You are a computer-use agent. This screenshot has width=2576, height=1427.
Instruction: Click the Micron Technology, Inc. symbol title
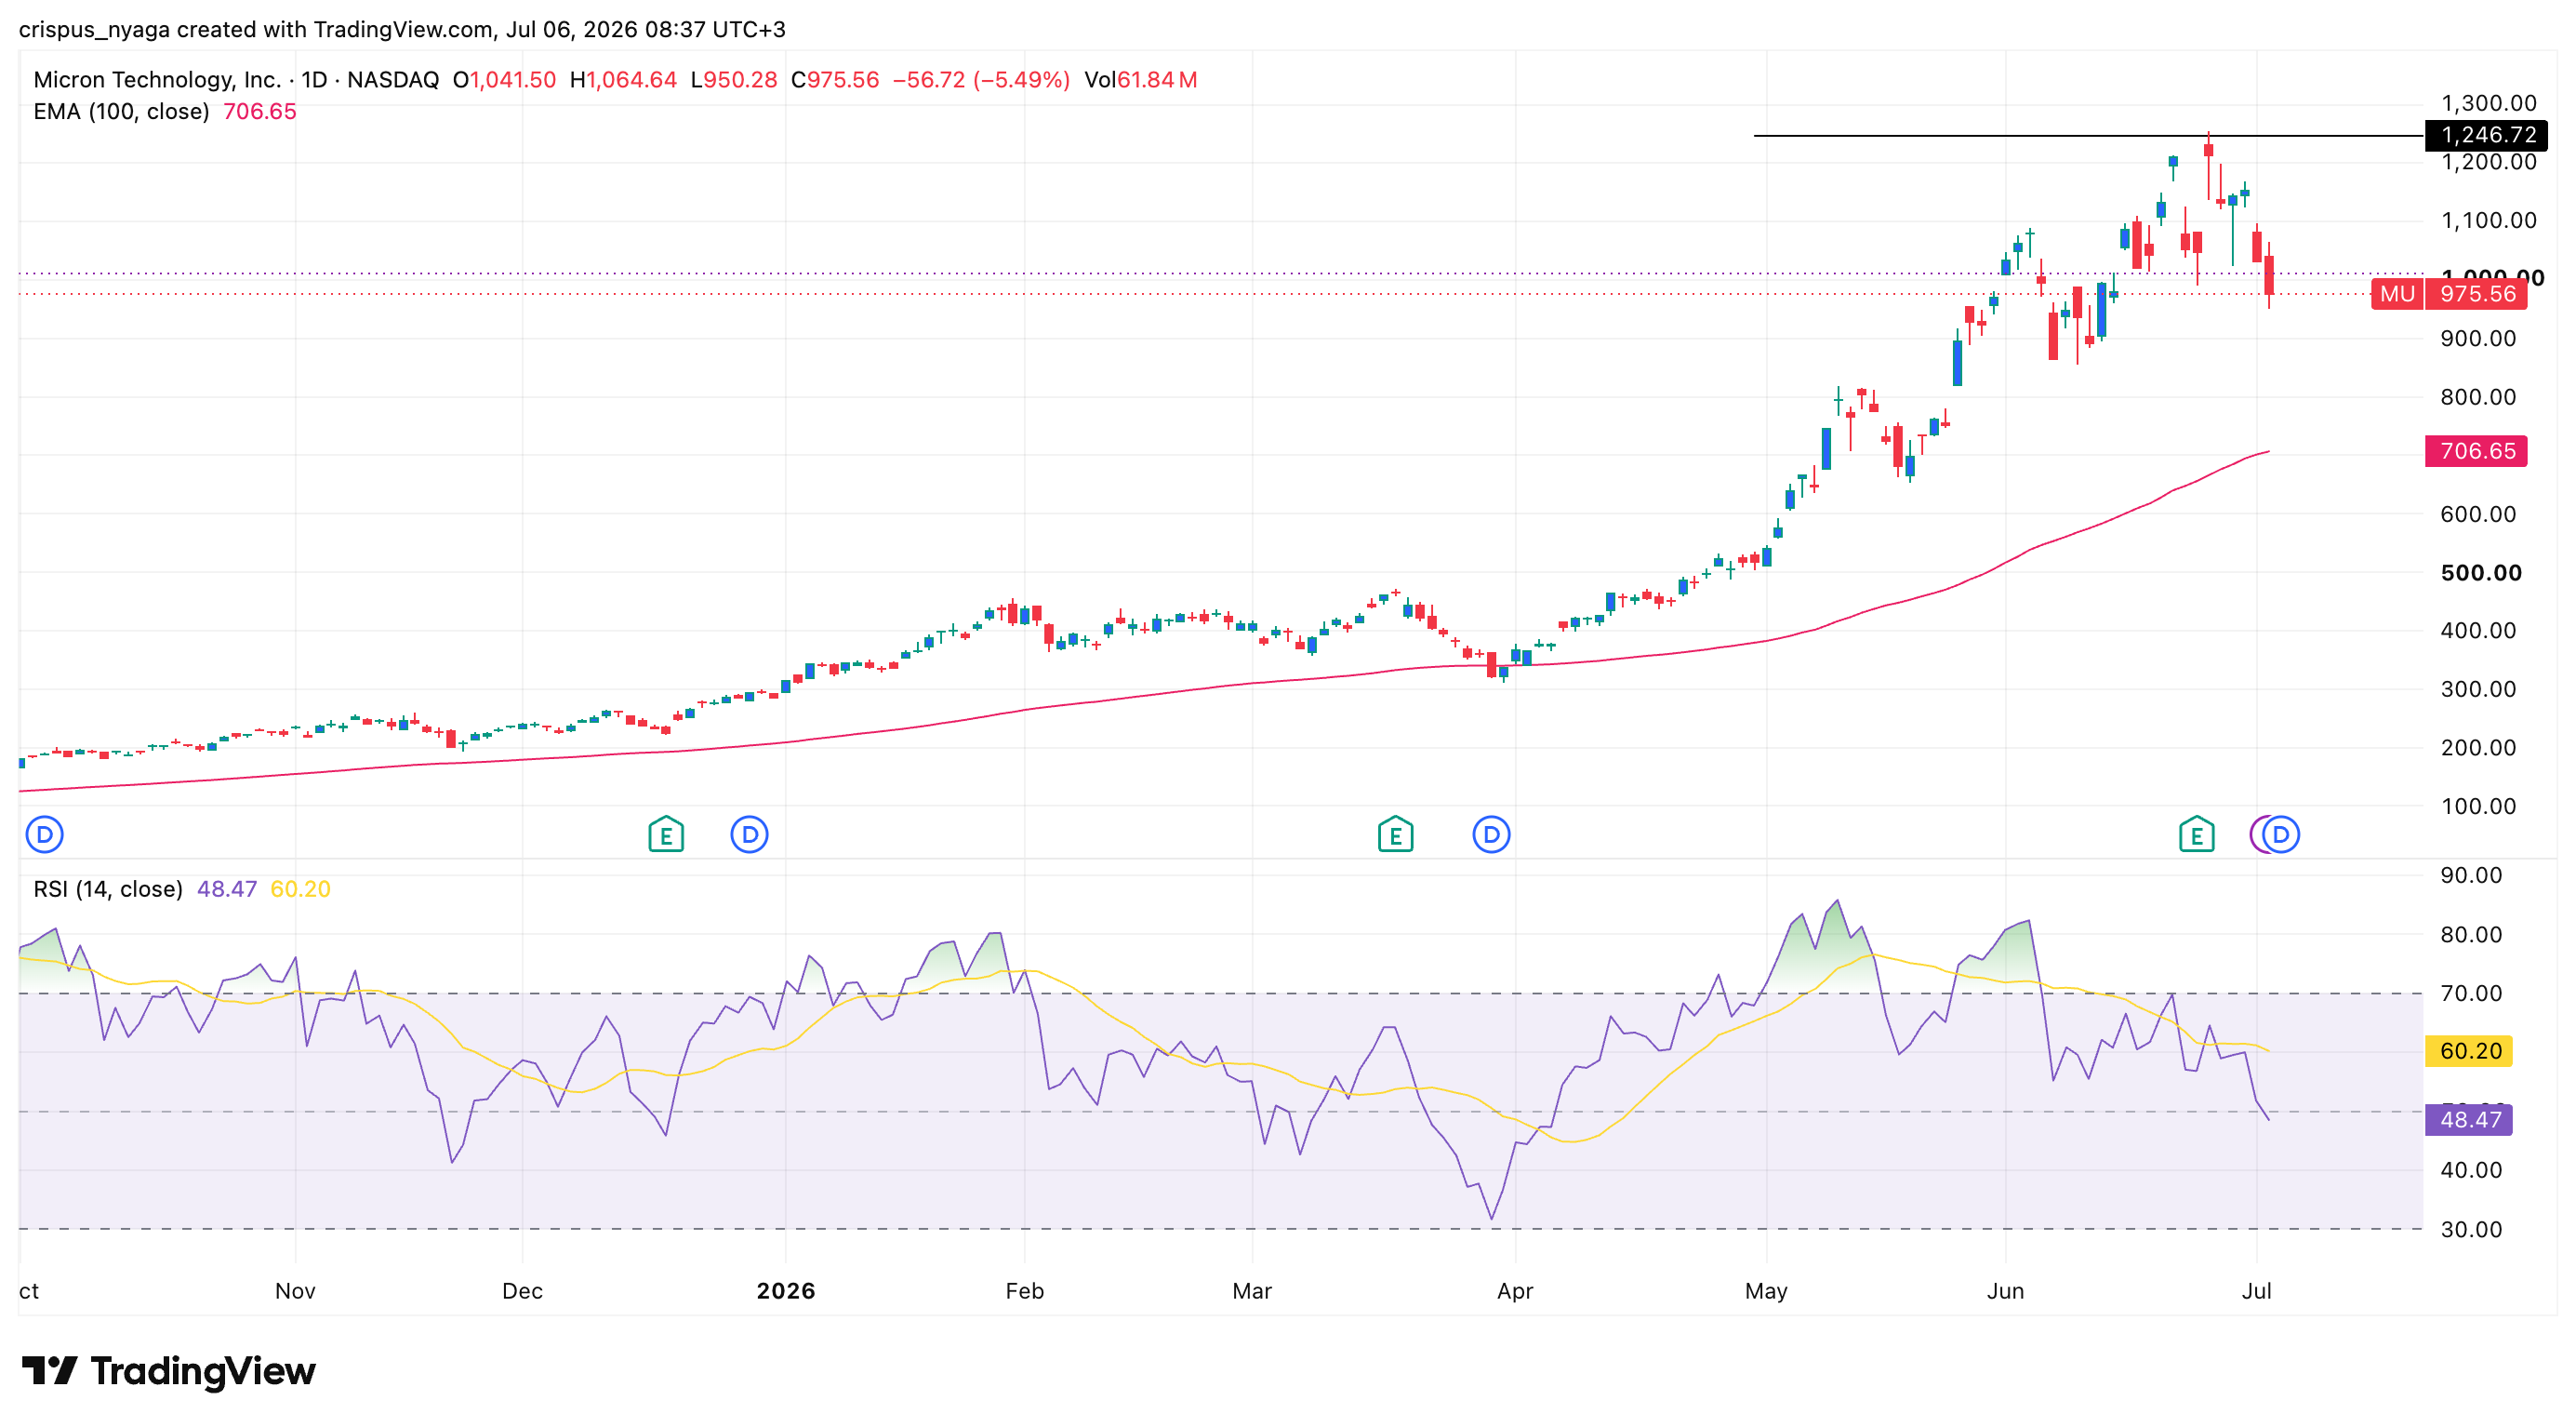(157, 80)
